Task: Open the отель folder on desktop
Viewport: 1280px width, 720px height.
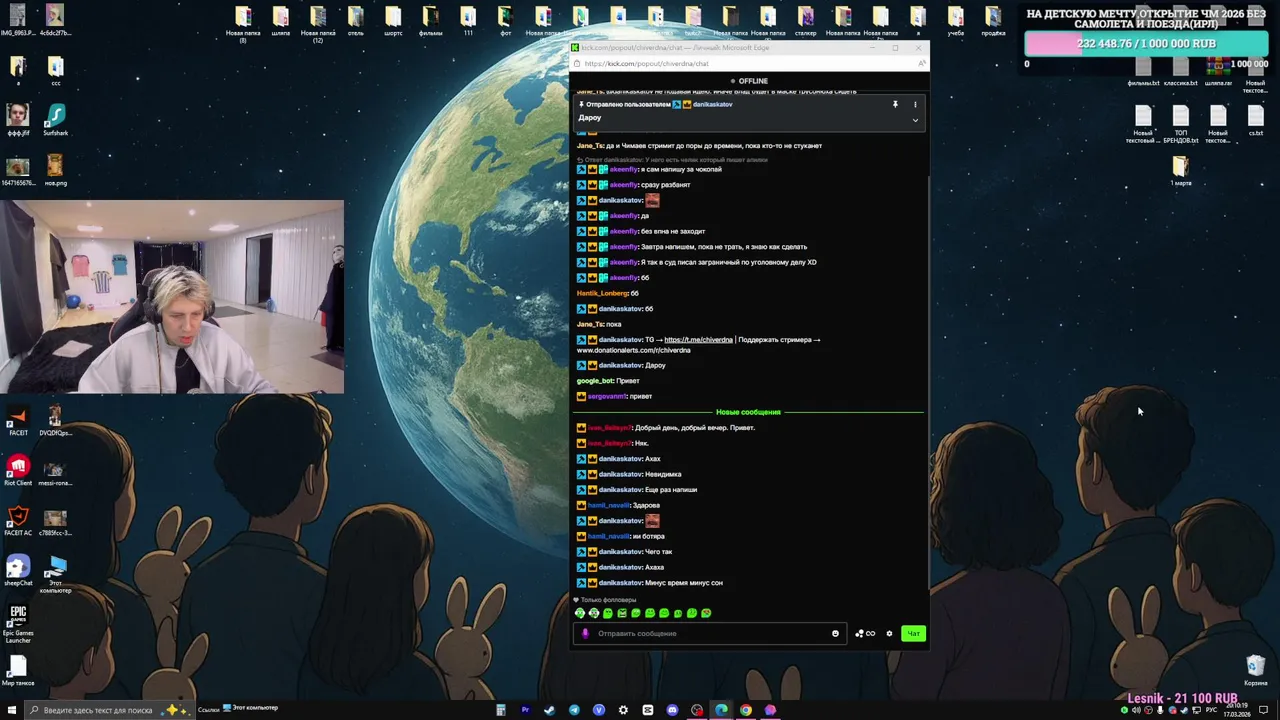Action: click(x=355, y=22)
